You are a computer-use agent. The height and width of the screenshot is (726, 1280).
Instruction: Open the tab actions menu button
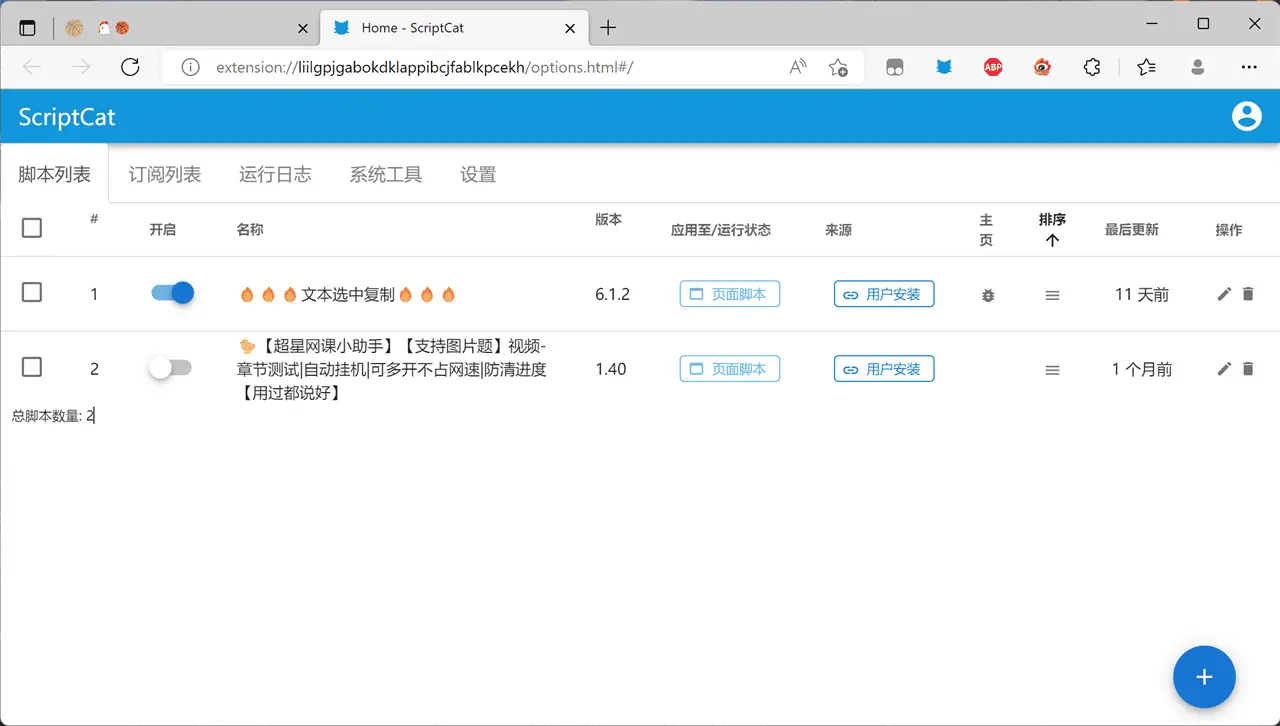tap(27, 28)
